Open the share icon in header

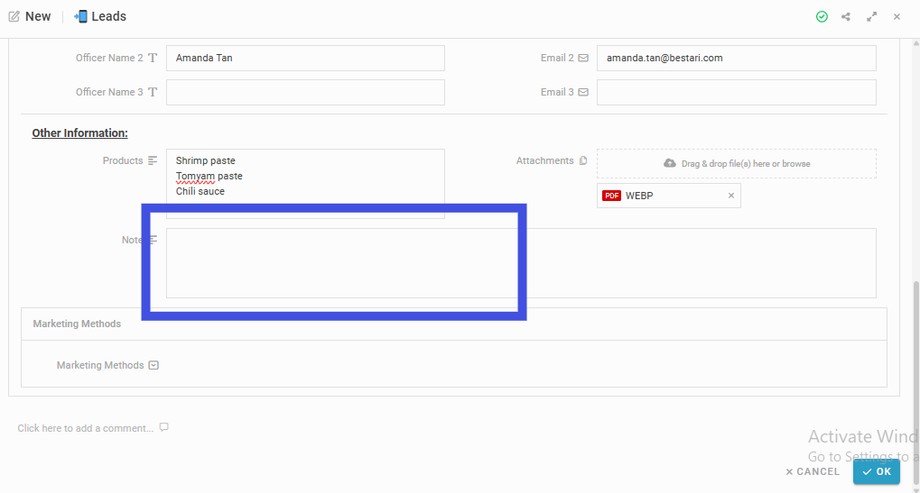click(845, 17)
